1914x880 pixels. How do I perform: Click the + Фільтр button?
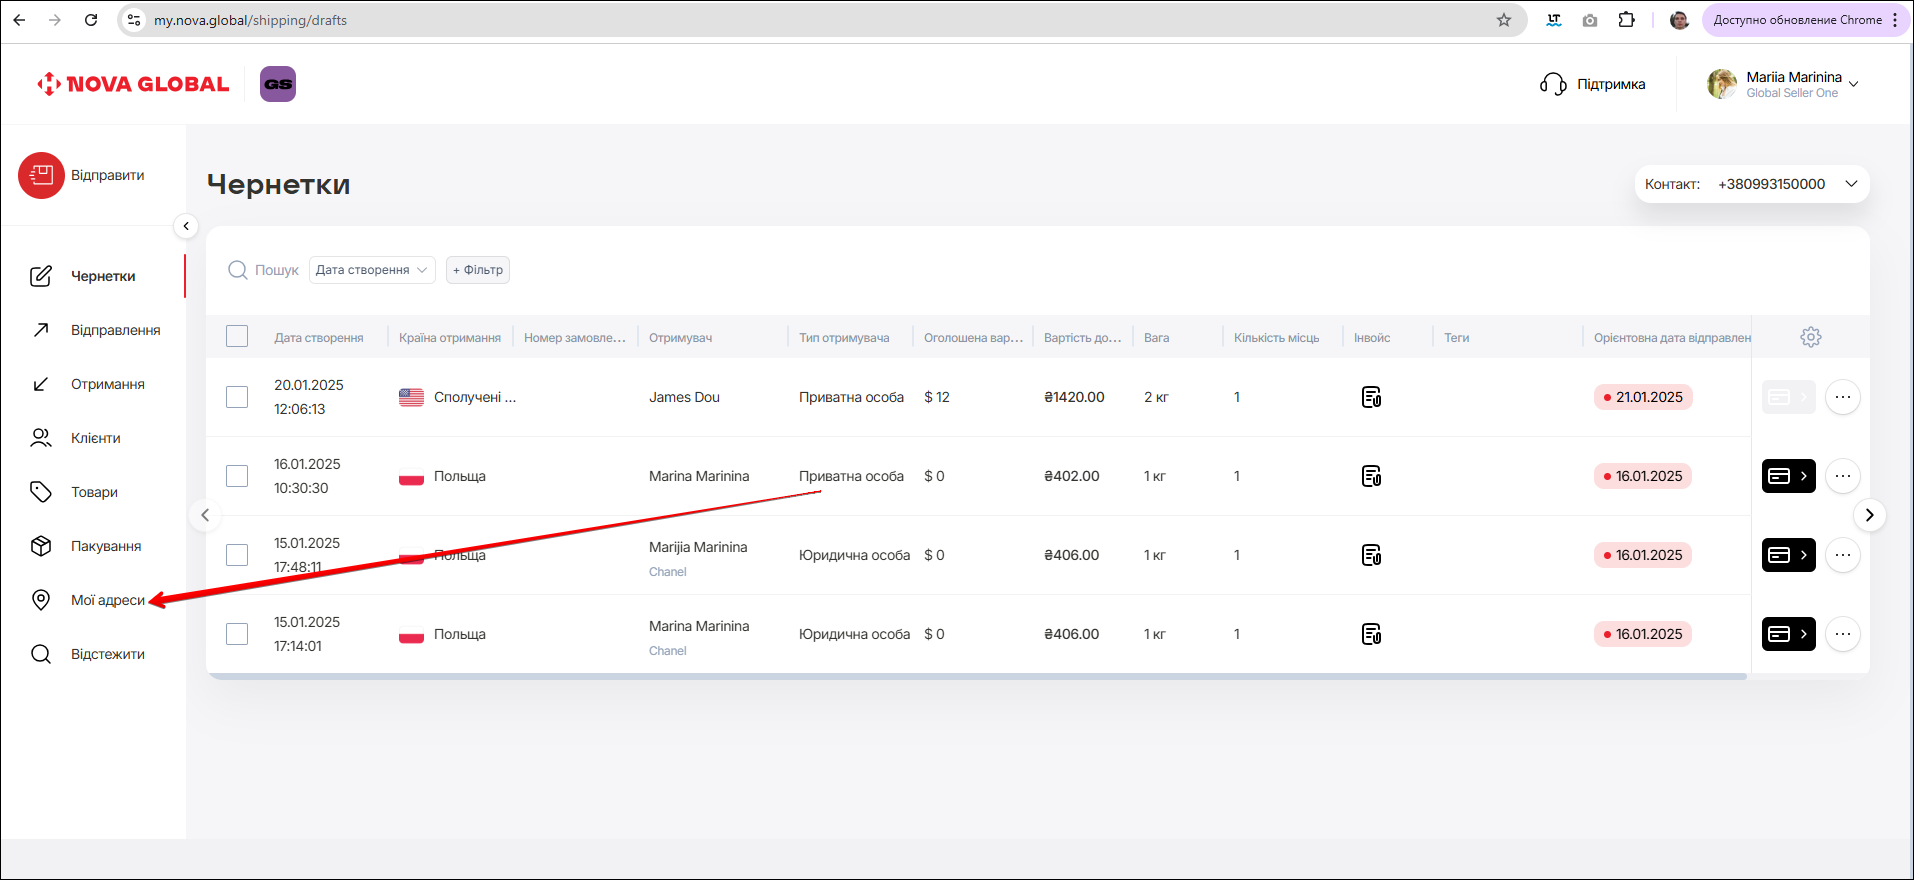[478, 270]
